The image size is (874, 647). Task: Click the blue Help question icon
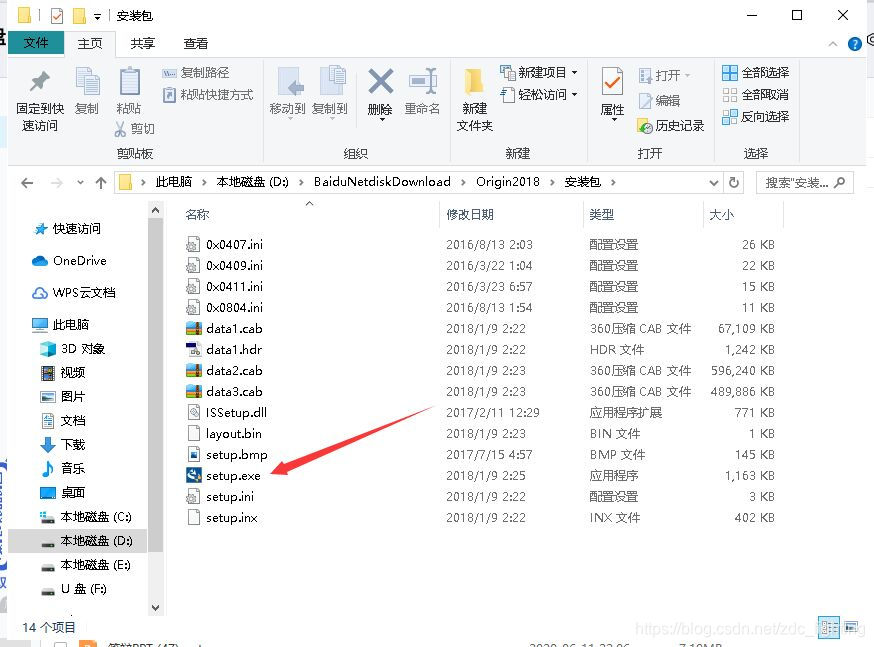pos(854,44)
